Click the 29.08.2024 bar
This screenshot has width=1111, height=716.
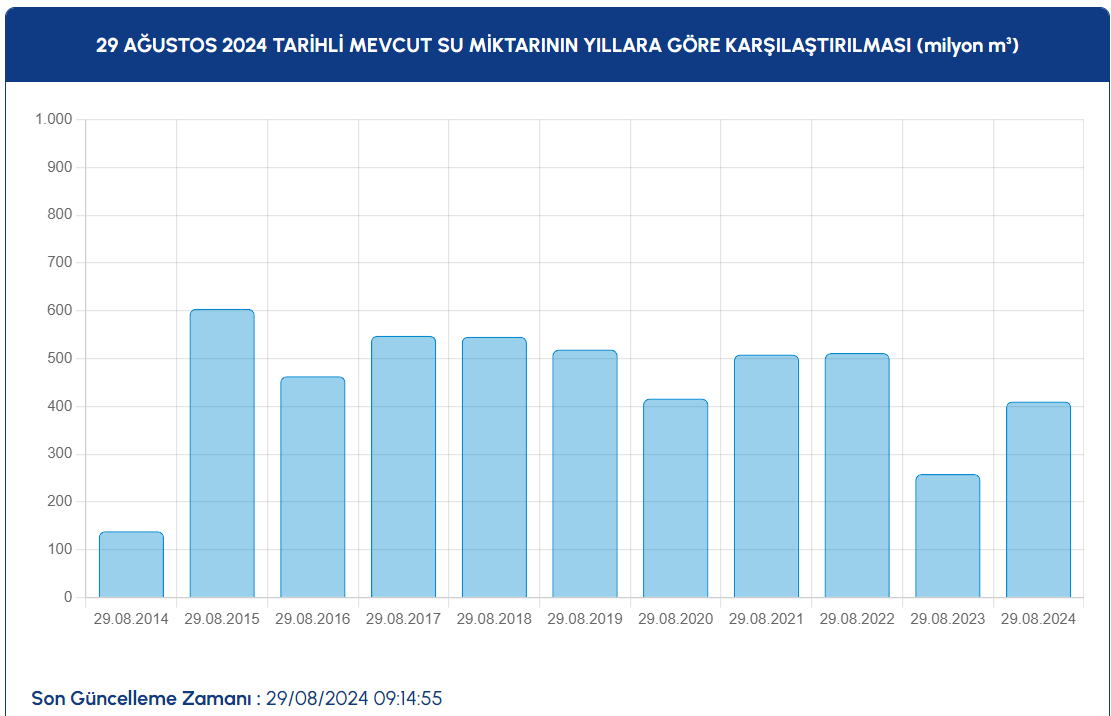1038,500
